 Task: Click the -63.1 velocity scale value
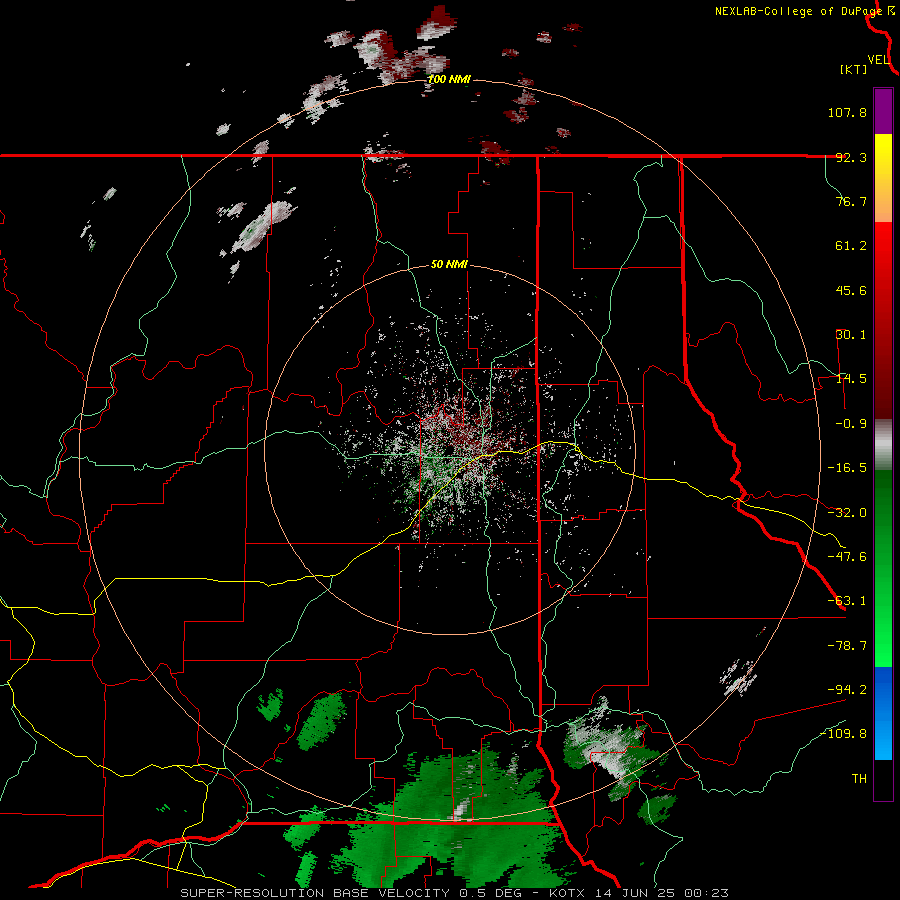pos(847,601)
